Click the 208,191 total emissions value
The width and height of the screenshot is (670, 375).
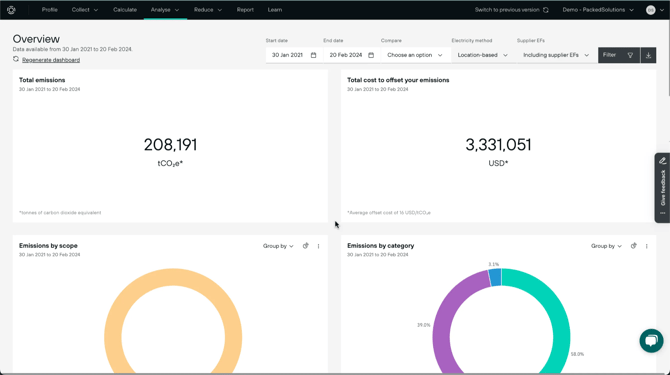point(170,145)
